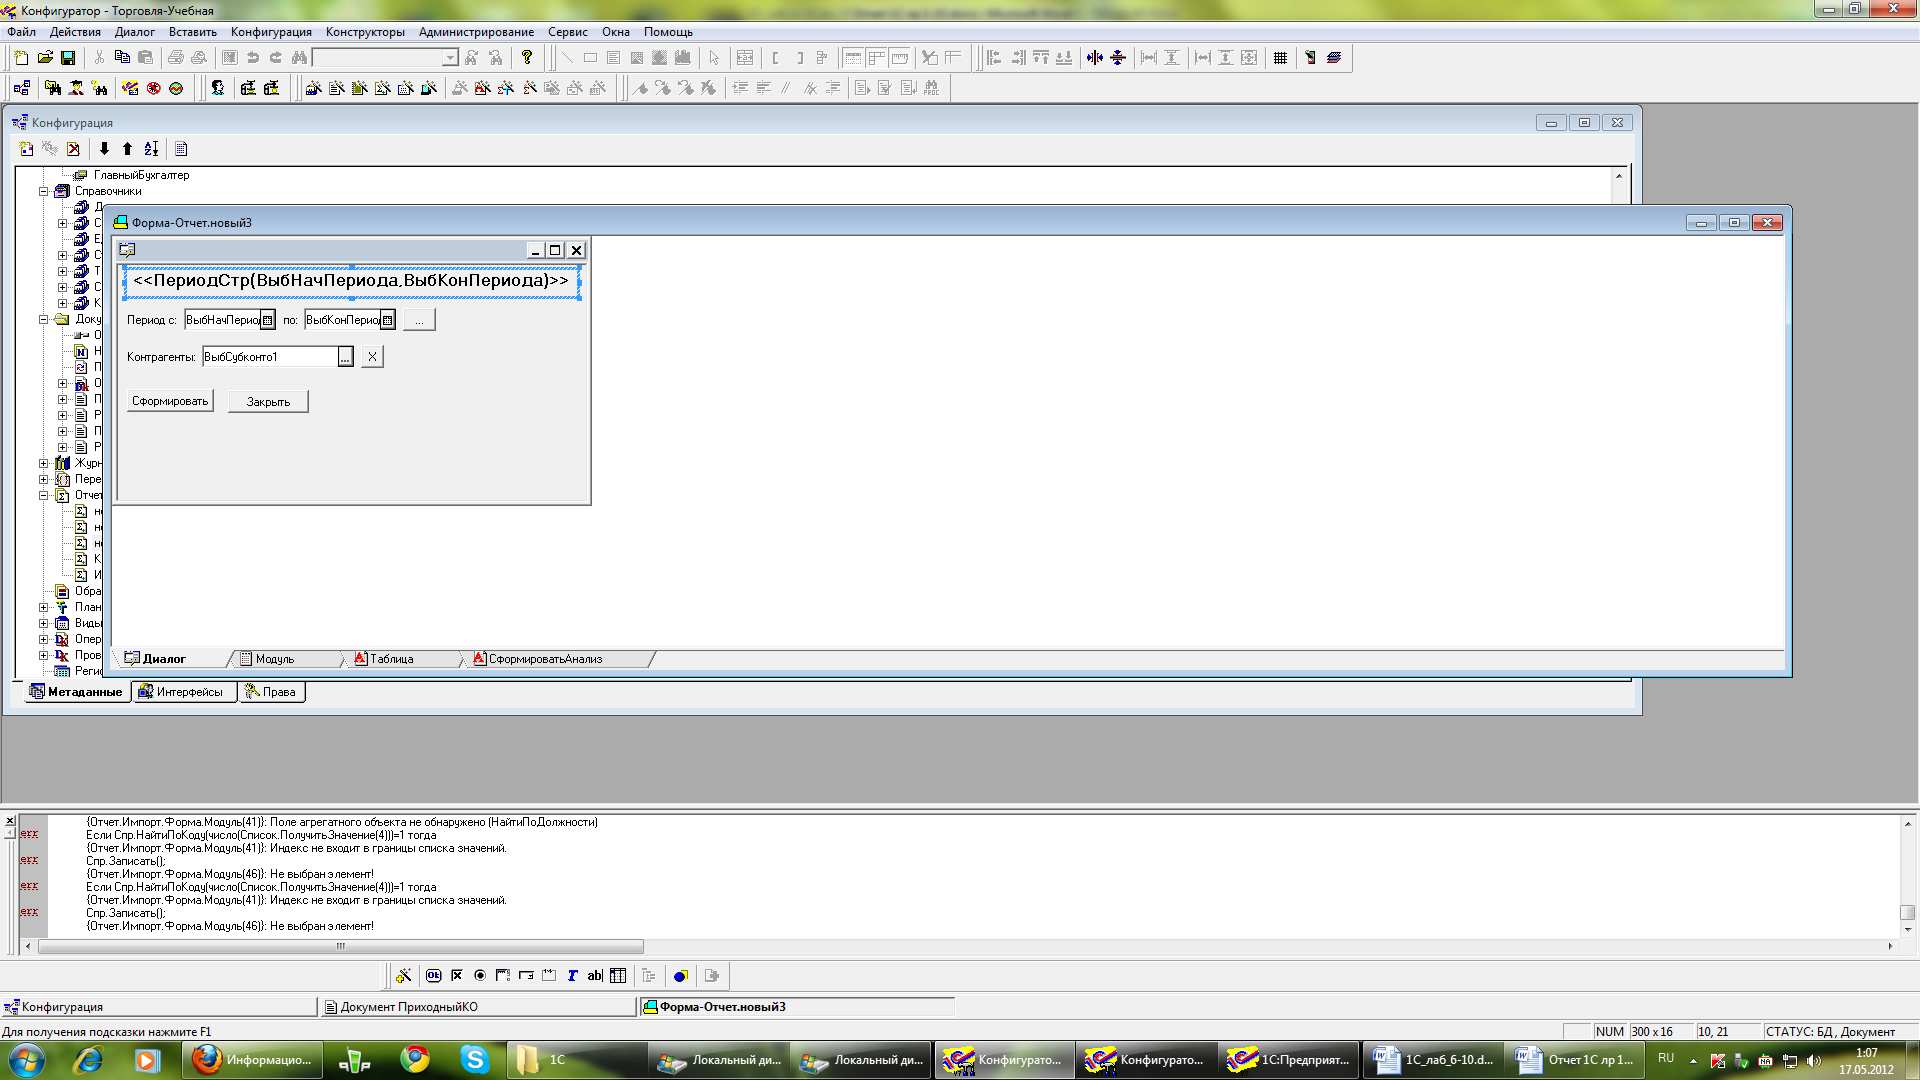The height and width of the screenshot is (1080, 1920).
Task: Insert an input field (ab| icon)
Action: click(595, 976)
